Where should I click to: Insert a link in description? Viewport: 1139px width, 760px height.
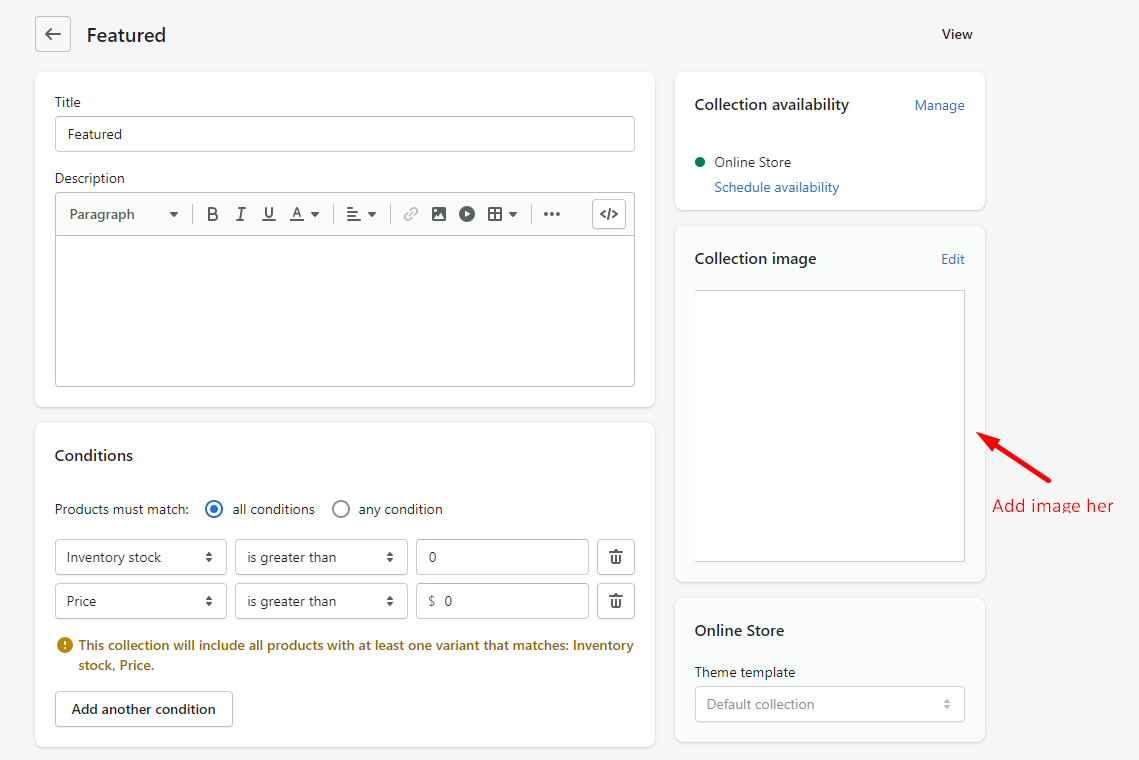pyautogui.click(x=410, y=214)
